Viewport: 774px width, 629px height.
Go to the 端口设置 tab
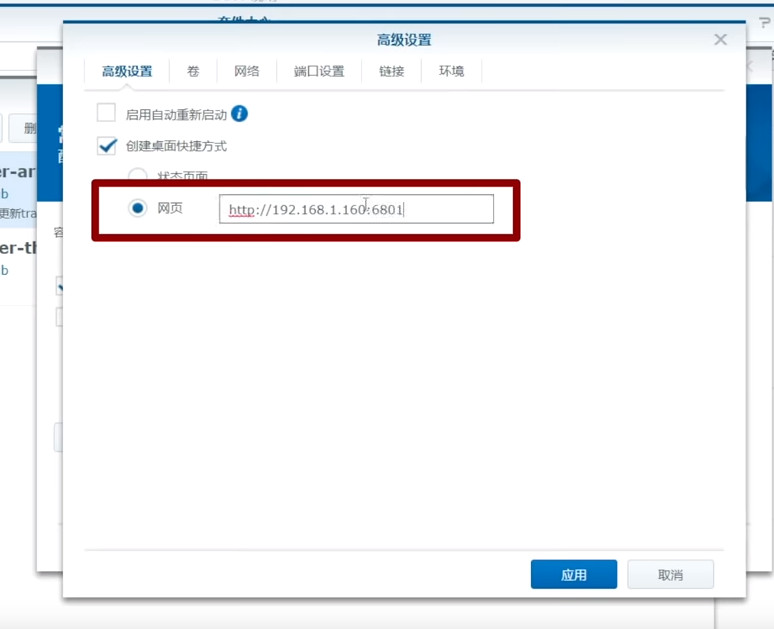pyautogui.click(x=319, y=71)
